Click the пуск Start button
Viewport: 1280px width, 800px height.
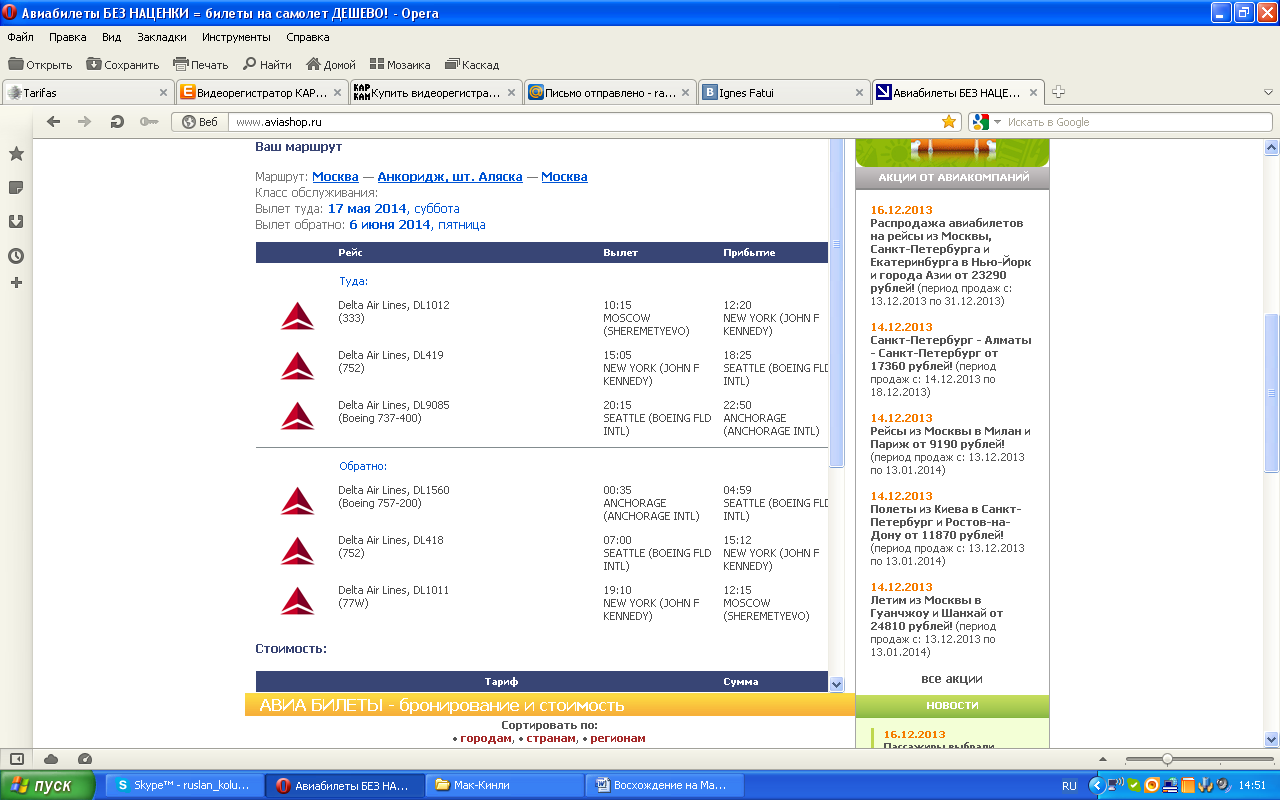coord(48,785)
